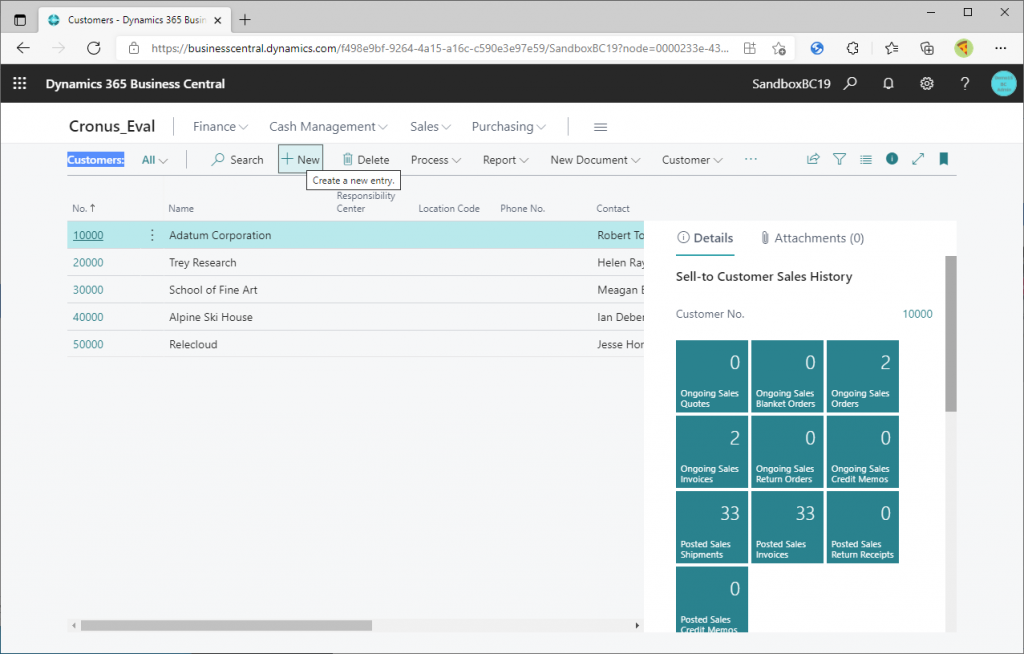Click the browser address bar URL
Screen dimensions: 1024x654
coord(440,48)
